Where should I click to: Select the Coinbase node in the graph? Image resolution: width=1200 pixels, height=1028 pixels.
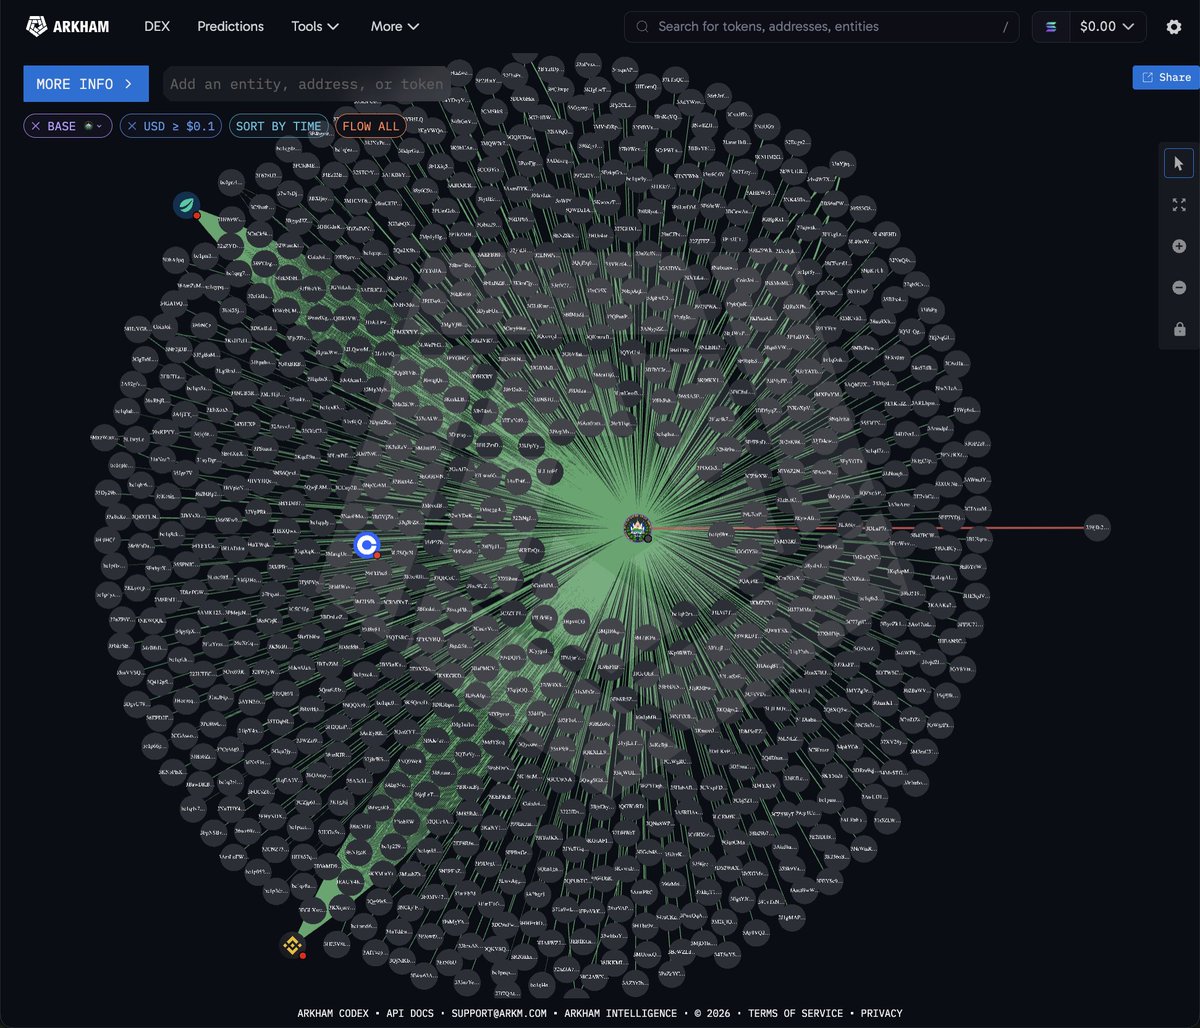(367, 545)
